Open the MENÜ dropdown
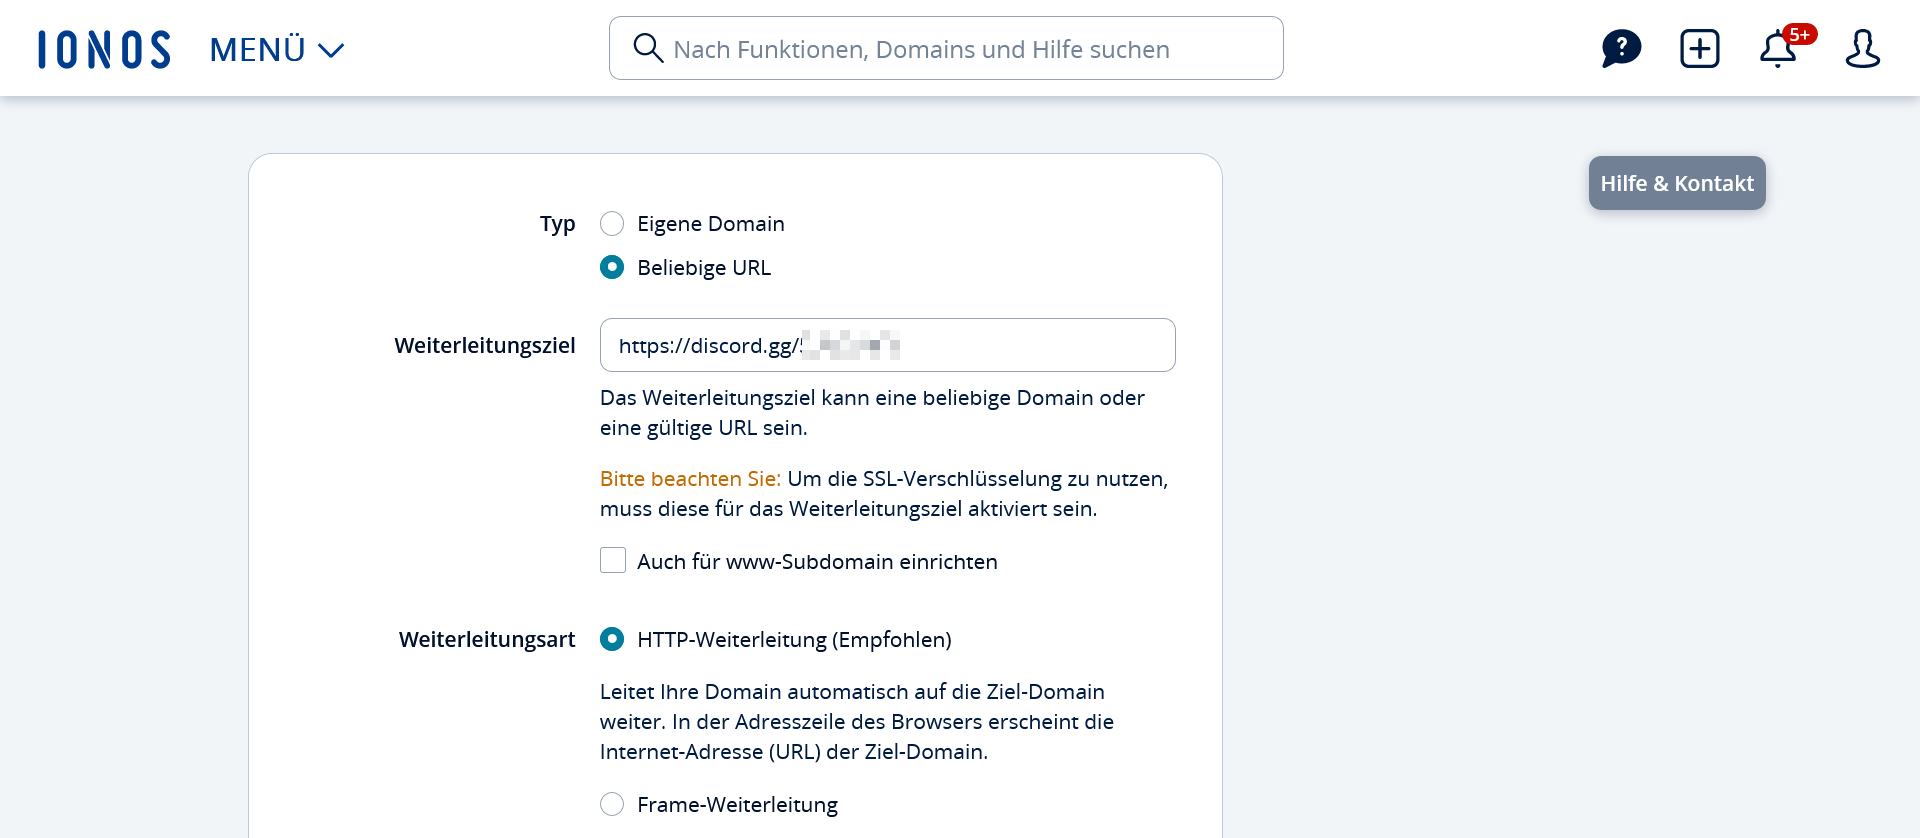1920x838 pixels. click(277, 49)
